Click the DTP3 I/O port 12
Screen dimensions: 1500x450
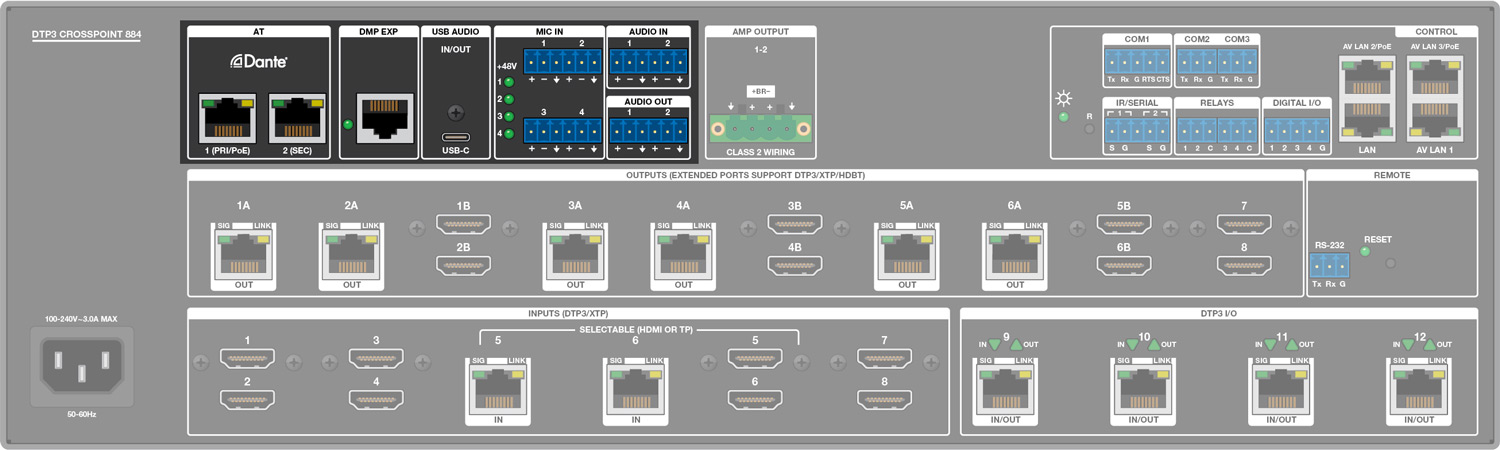(x=1419, y=390)
